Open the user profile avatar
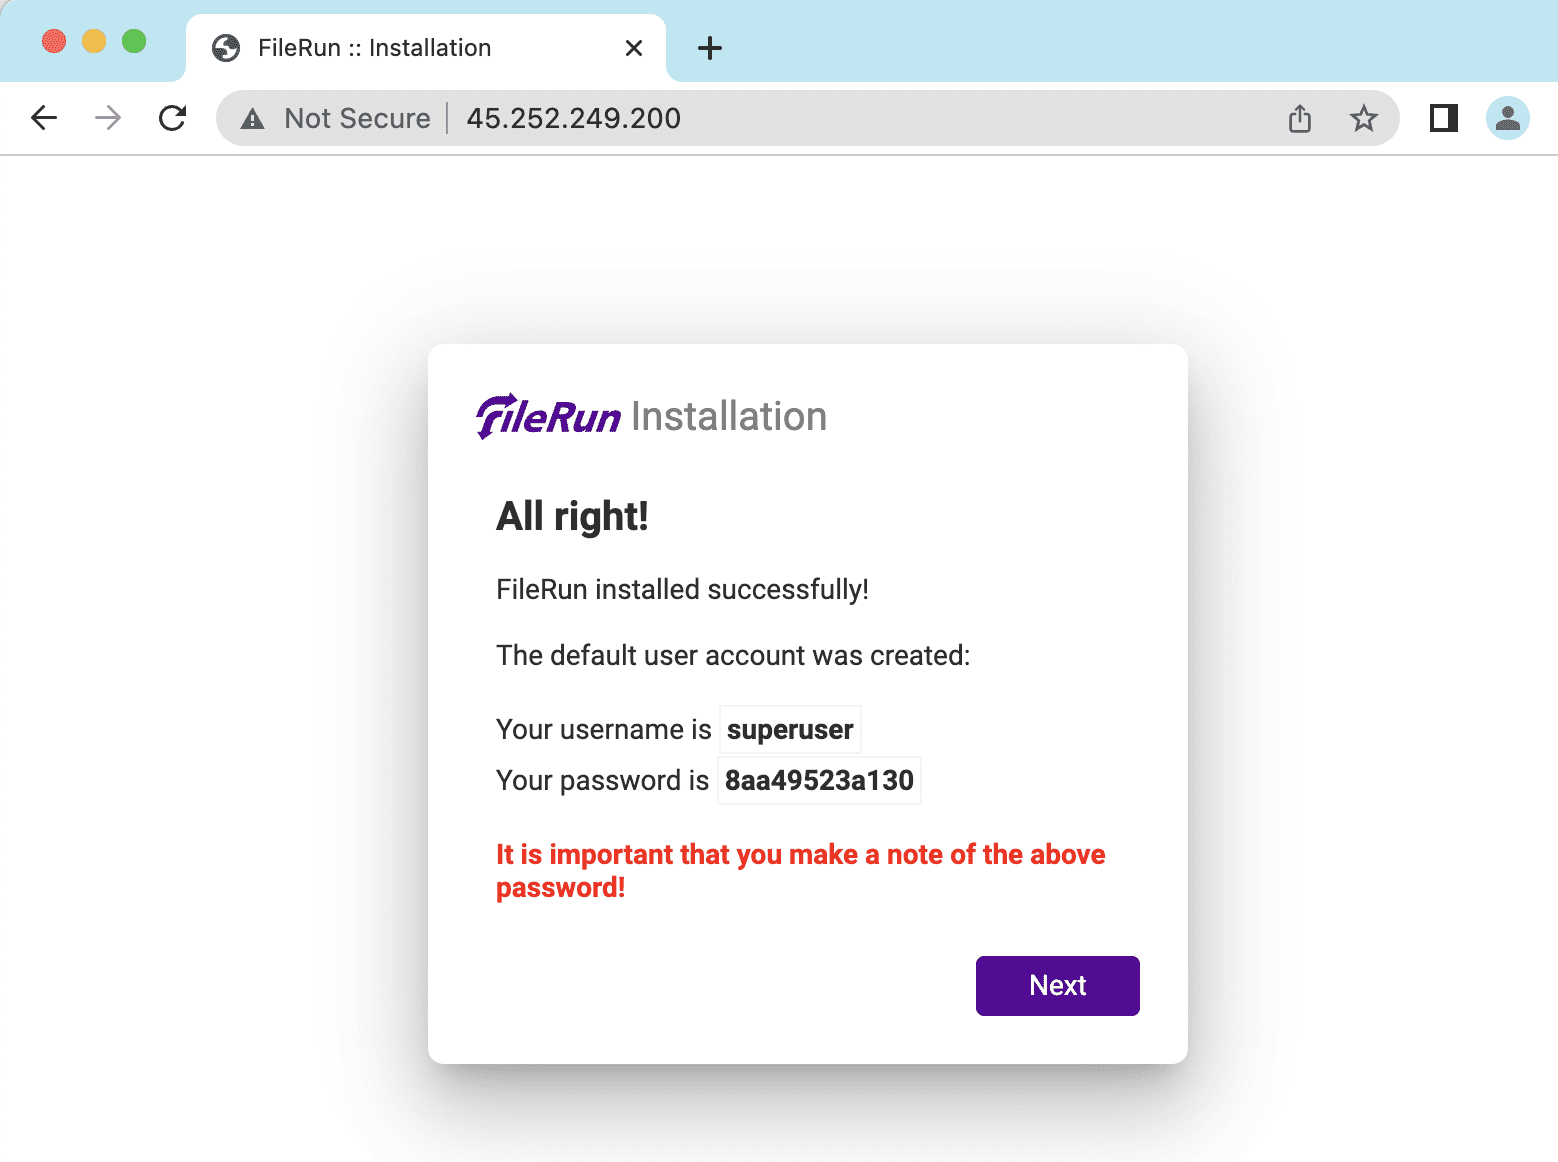 1507,118
